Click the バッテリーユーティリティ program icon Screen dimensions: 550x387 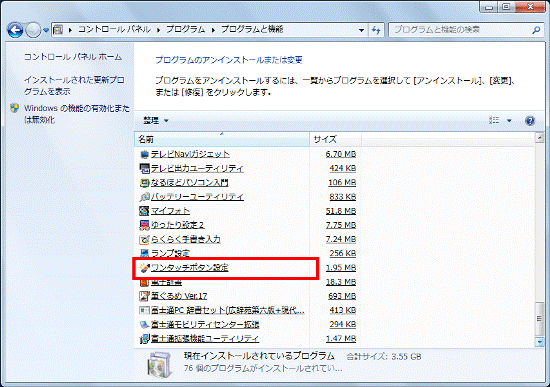[x=144, y=197]
